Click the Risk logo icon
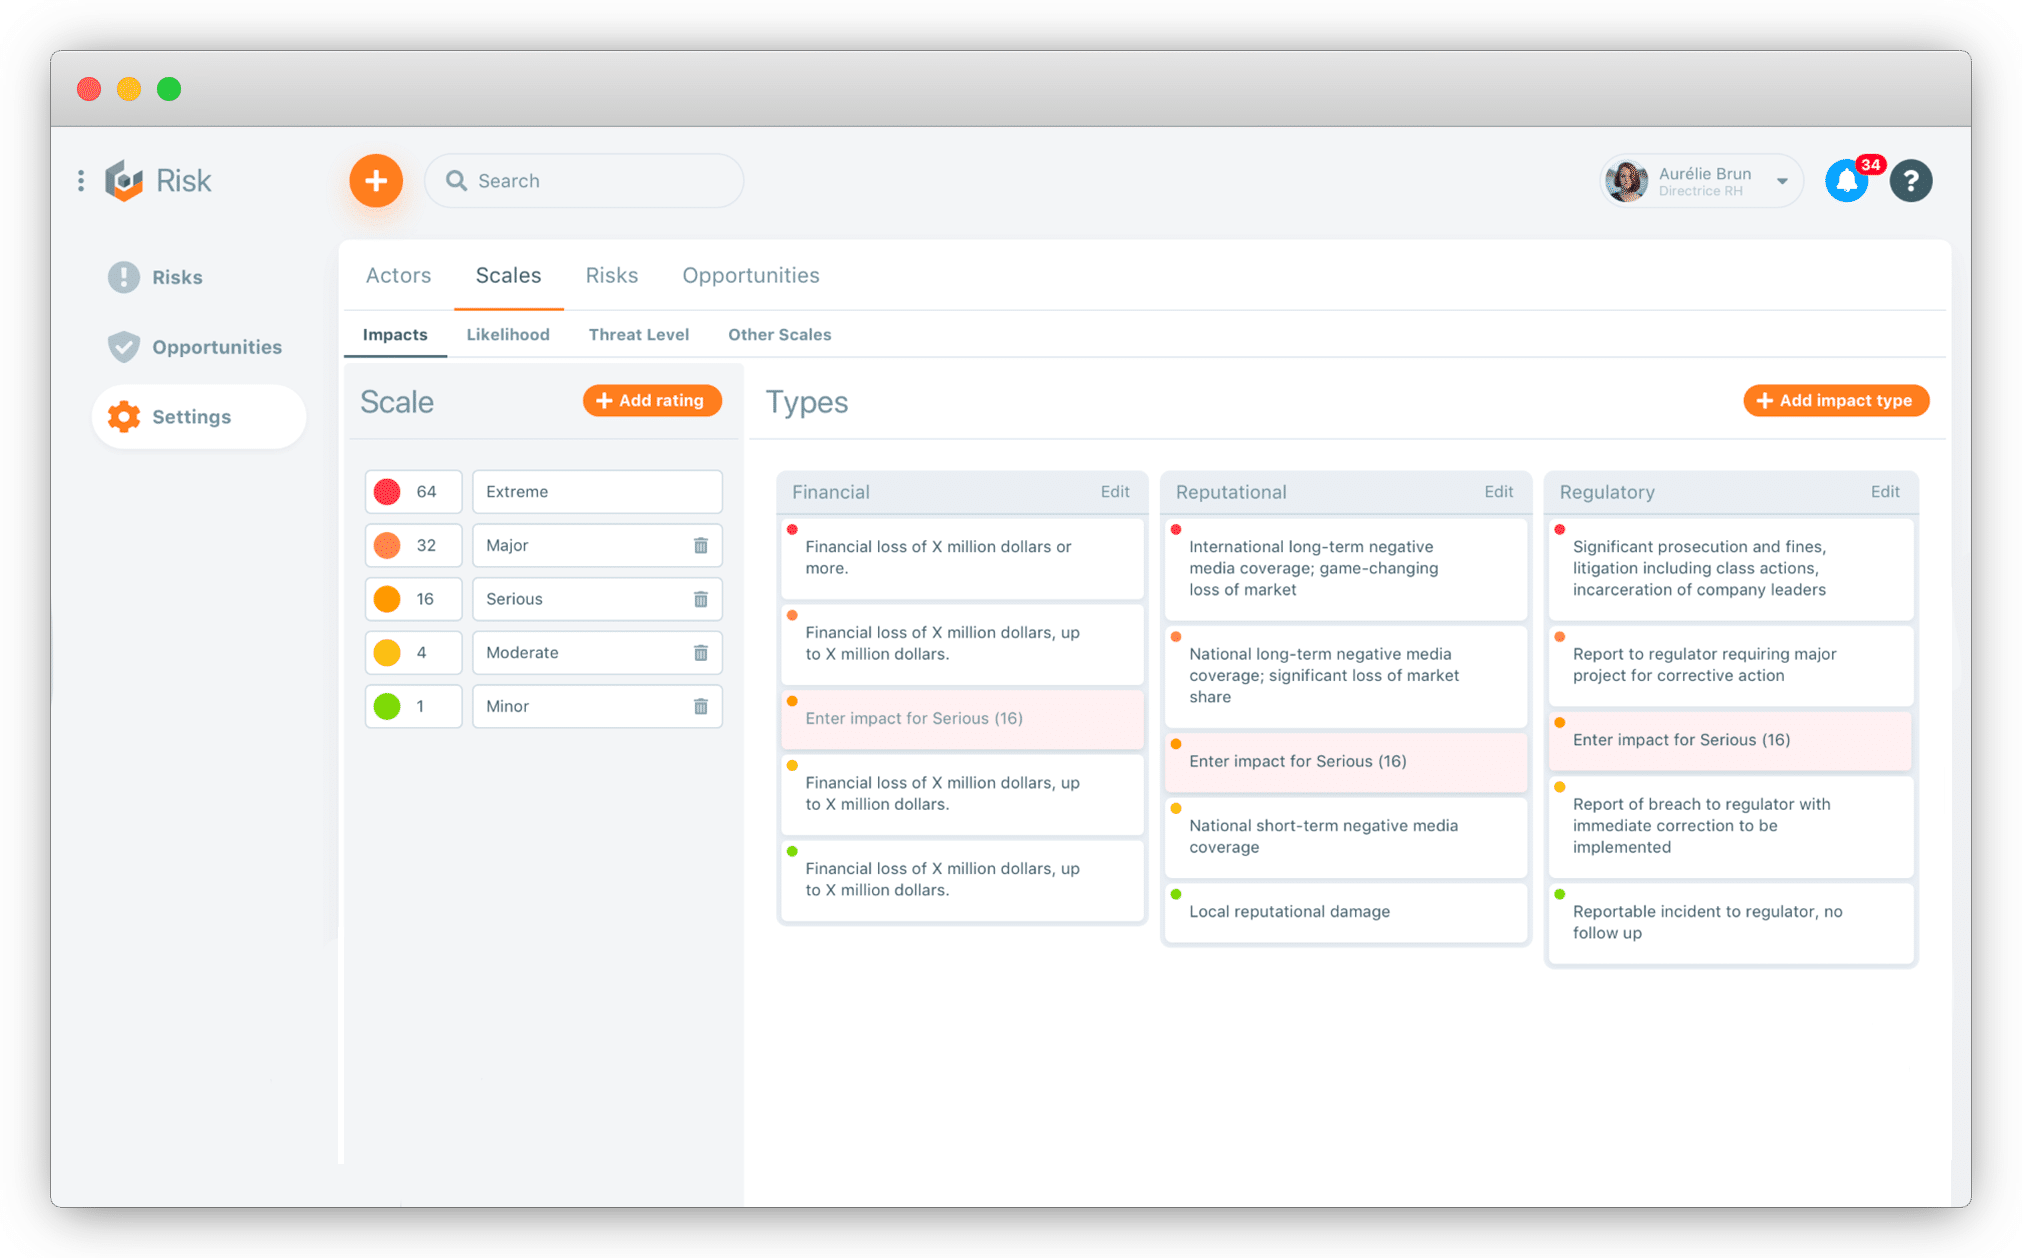This screenshot has height=1258, width=2022. (x=125, y=181)
